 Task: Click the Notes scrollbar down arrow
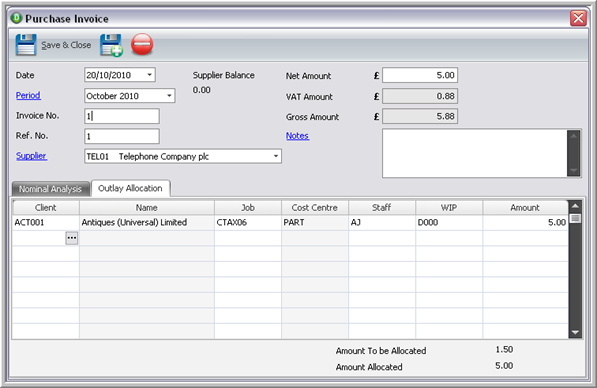(573, 171)
